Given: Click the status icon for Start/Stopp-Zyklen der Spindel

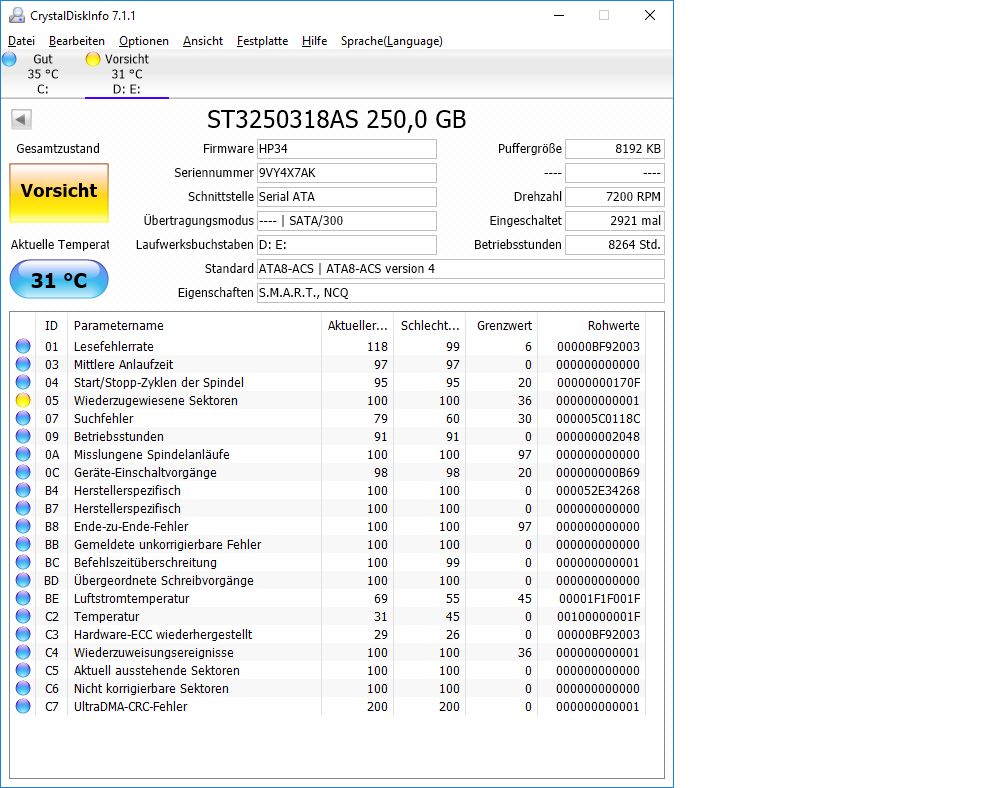Looking at the screenshot, I should (x=23, y=382).
